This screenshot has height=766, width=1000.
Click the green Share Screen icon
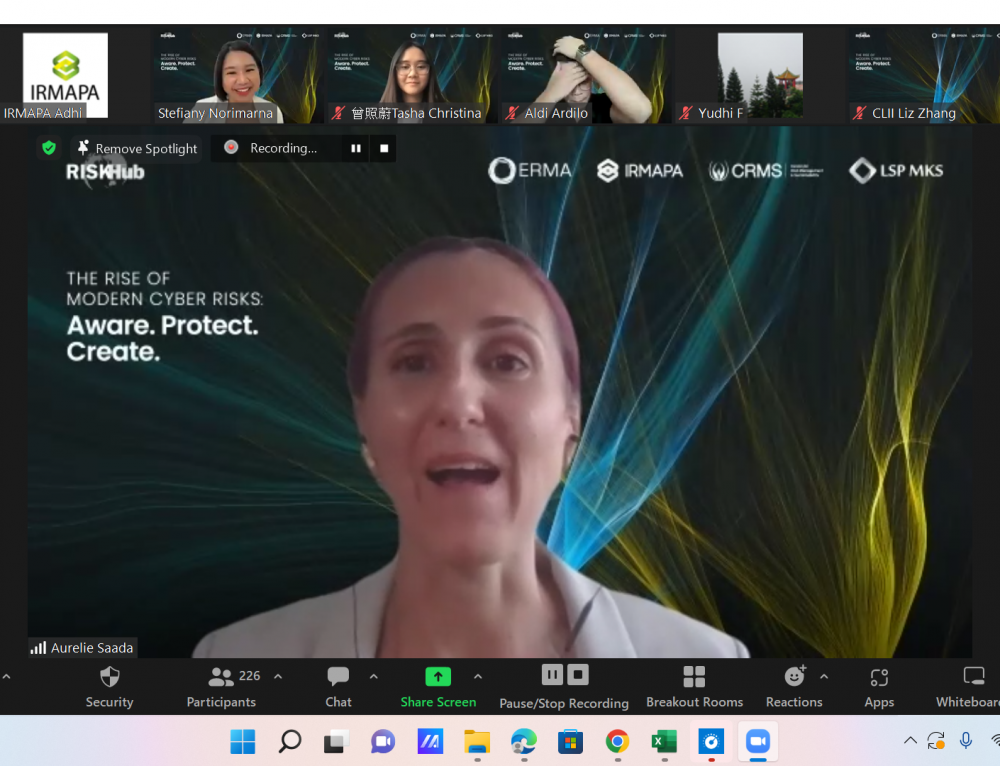[x=438, y=677]
